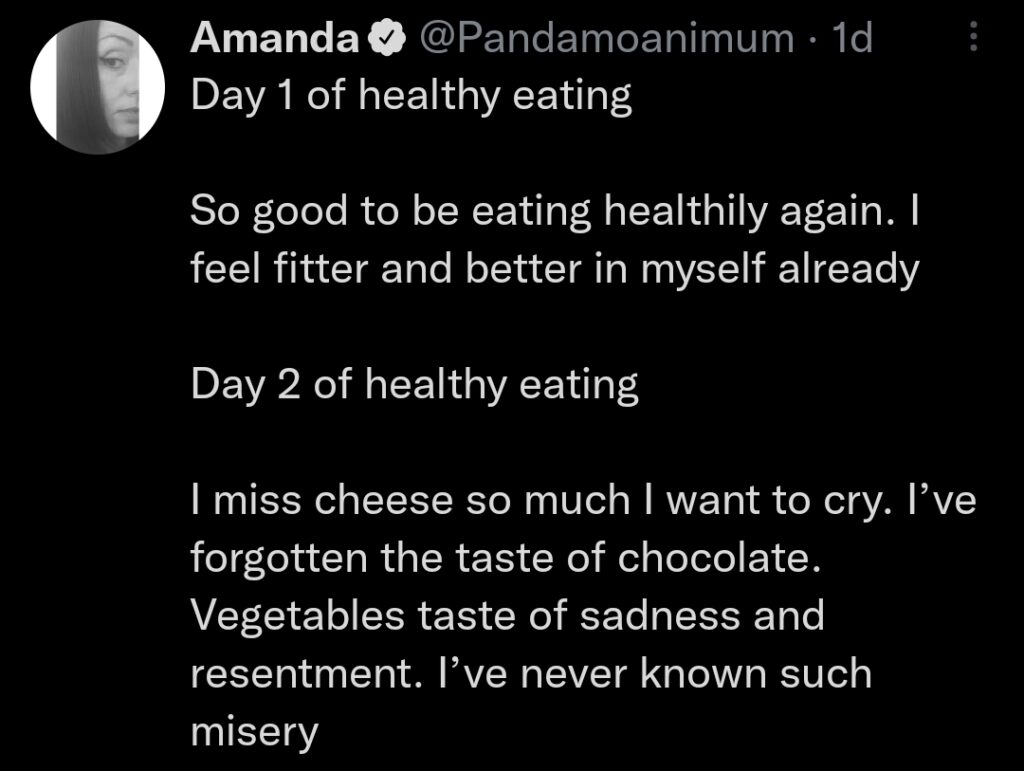This screenshot has height=771, width=1024.
Task: Open the profile via display name Amanda
Action: (x=274, y=38)
